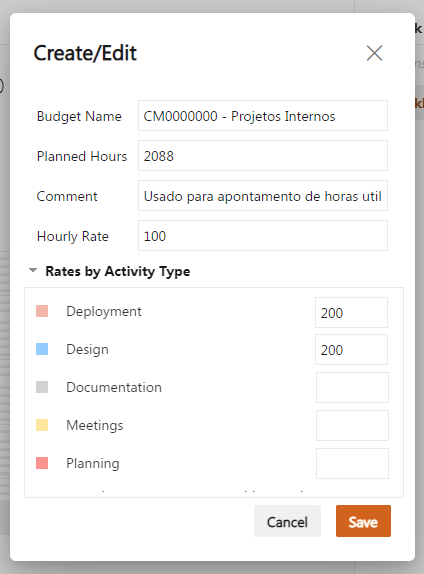This screenshot has width=424, height=574.
Task: Click the Rates by Activity Type heading
Action: coord(118,271)
